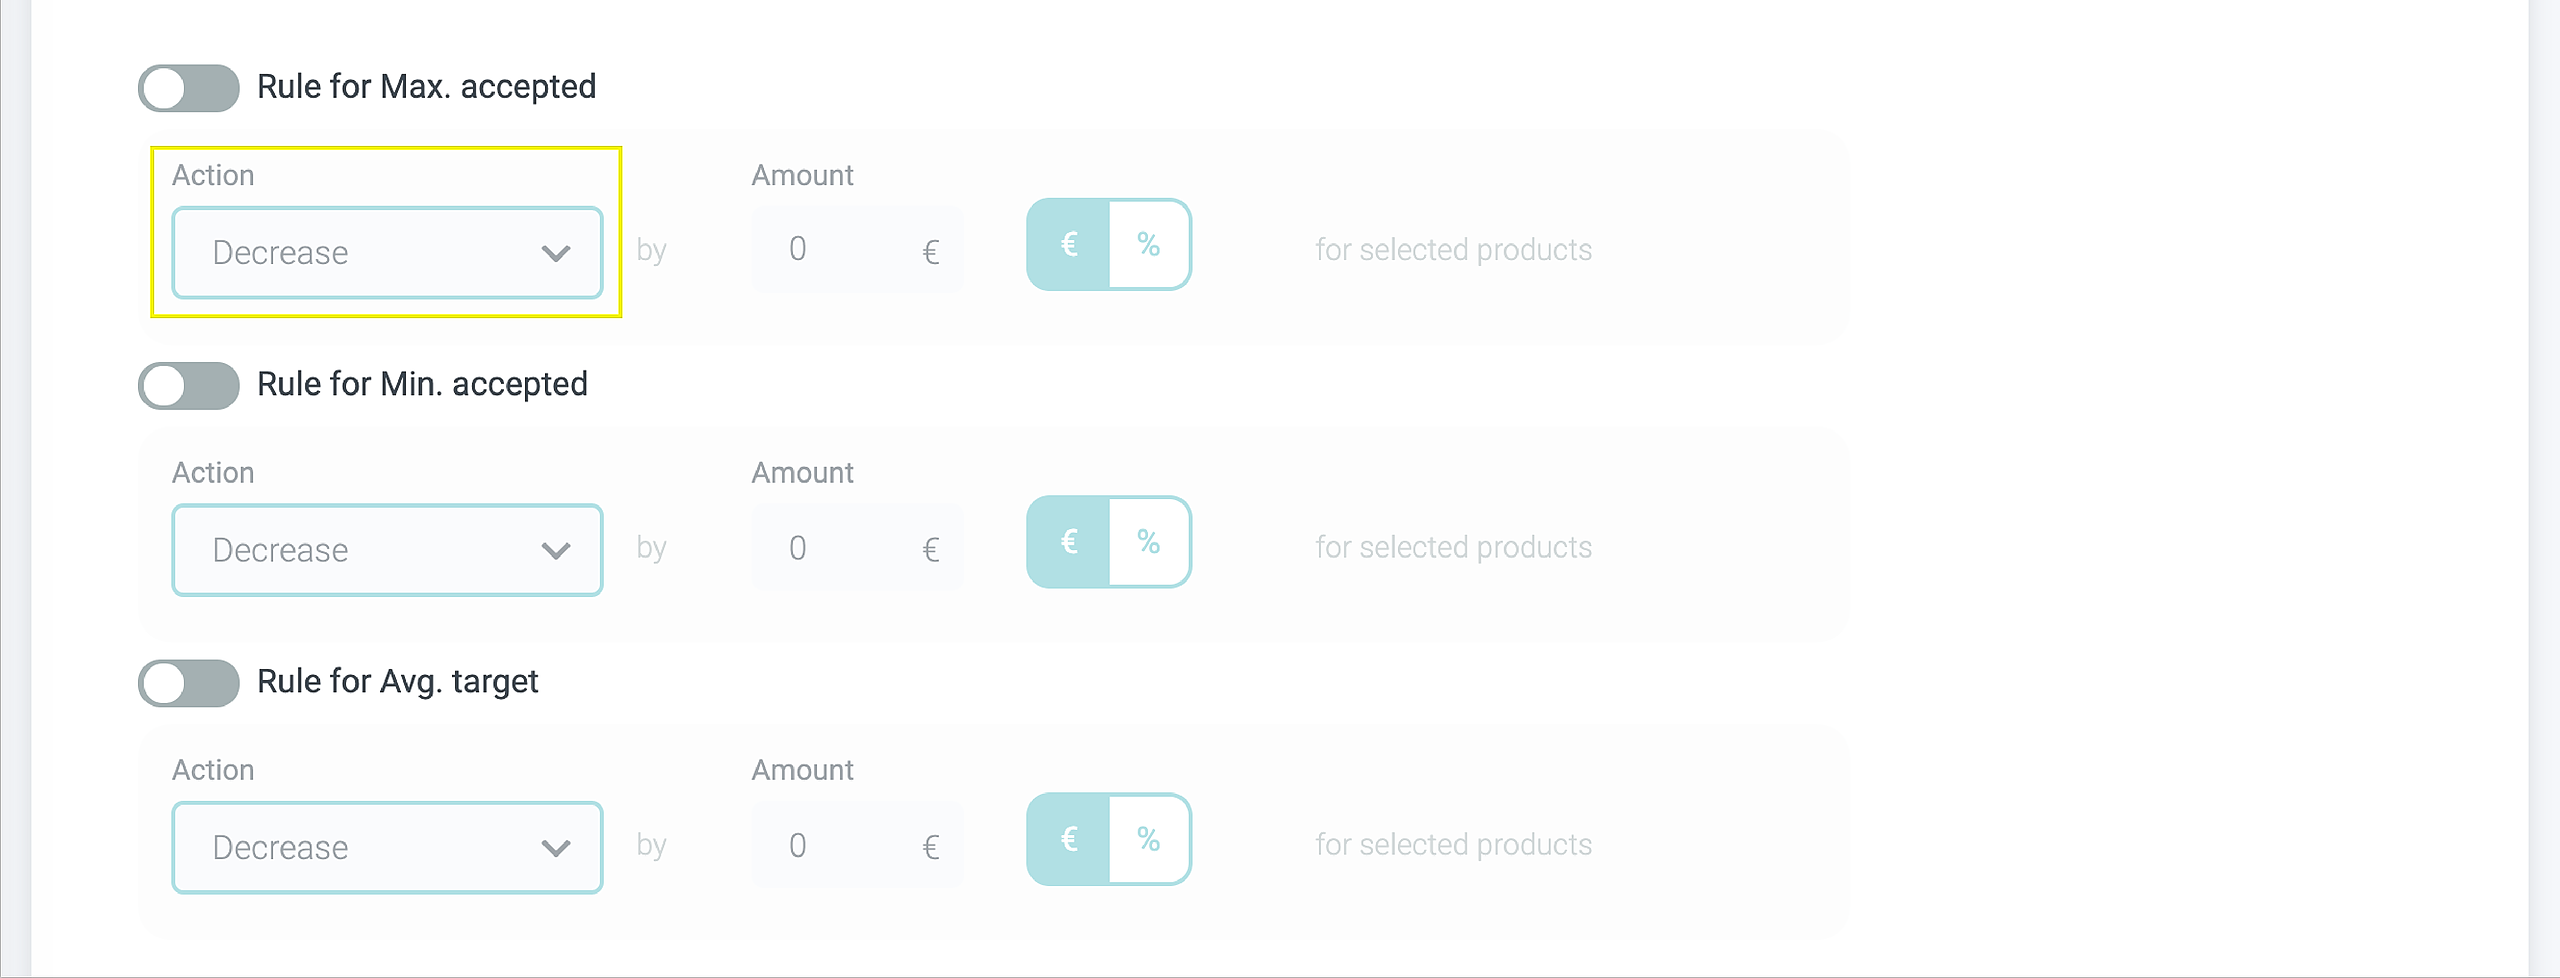
Task: Click the Rule for Min. accepted label
Action: (422, 384)
